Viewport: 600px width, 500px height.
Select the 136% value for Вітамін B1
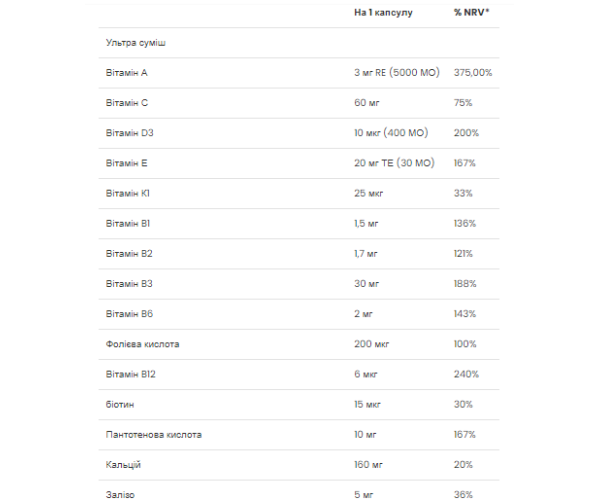click(464, 224)
